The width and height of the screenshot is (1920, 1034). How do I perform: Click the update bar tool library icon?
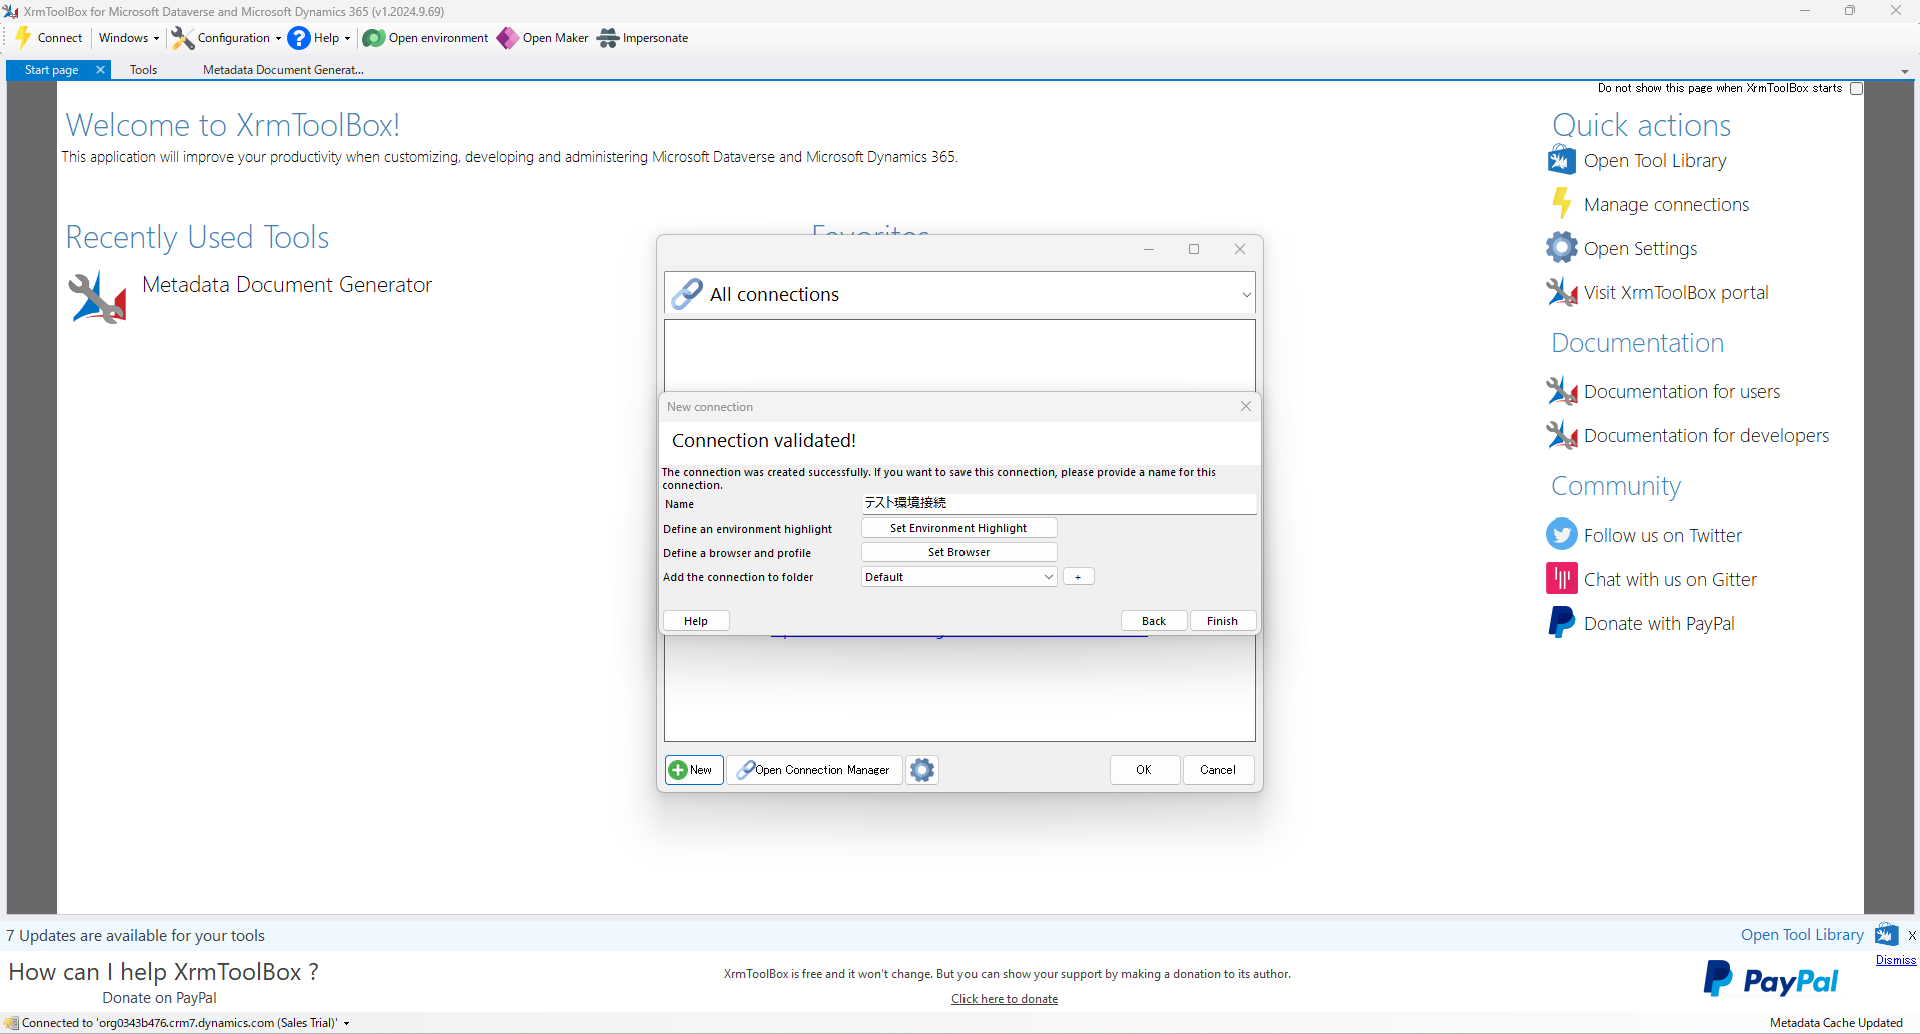1886,934
